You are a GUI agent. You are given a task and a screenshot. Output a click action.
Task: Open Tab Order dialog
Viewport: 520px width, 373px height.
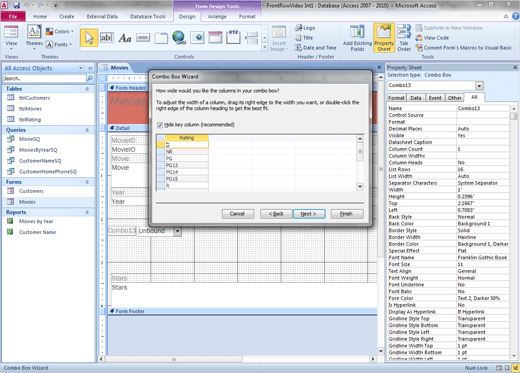point(404,38)
